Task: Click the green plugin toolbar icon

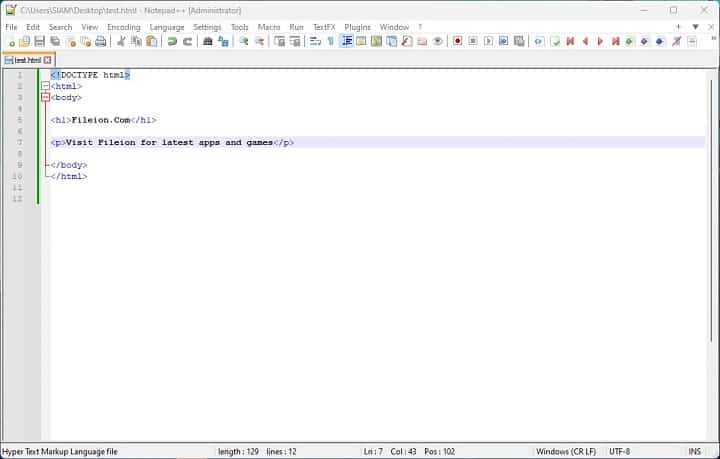Action: pos(630,42)
